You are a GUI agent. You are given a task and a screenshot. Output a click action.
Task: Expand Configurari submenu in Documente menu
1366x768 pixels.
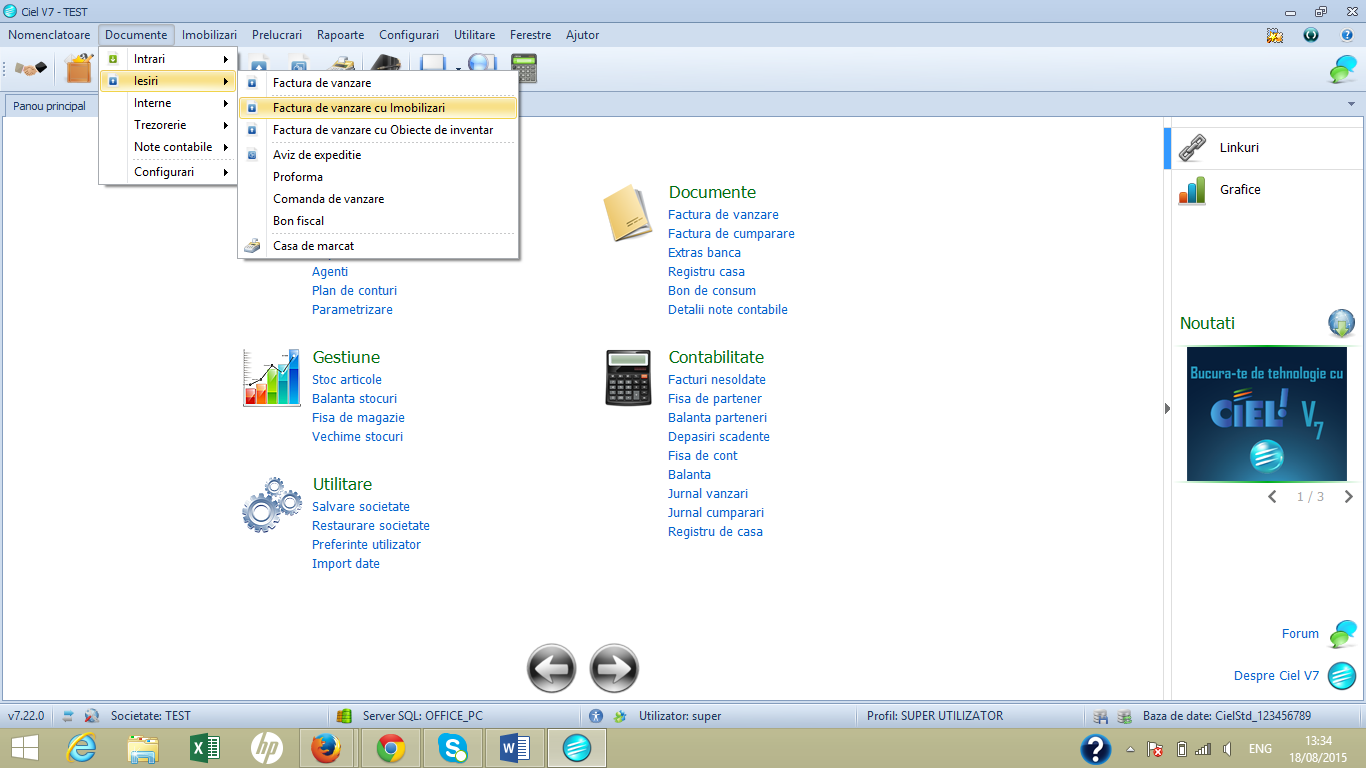[168, 172]
